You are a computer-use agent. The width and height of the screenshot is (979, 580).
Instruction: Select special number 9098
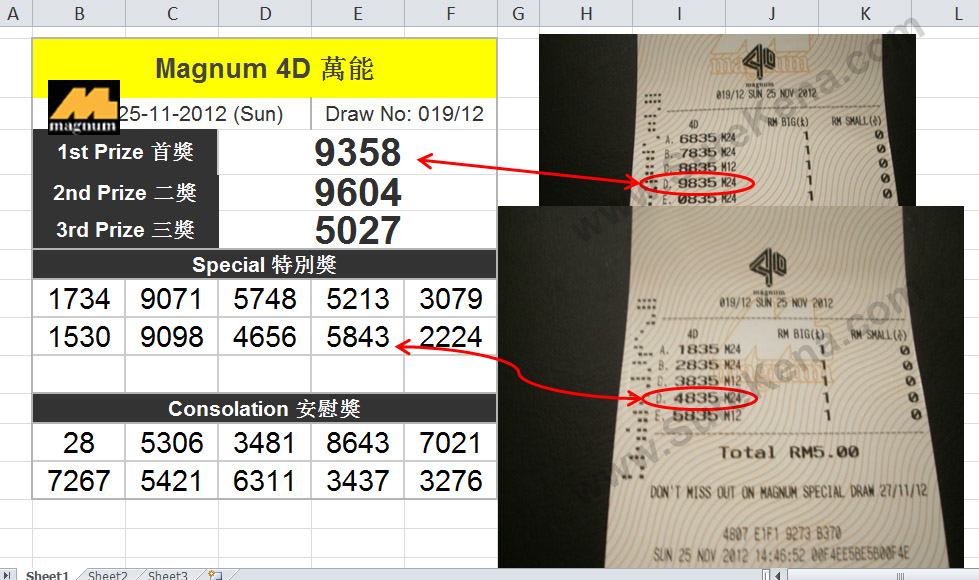pos(172,337)
